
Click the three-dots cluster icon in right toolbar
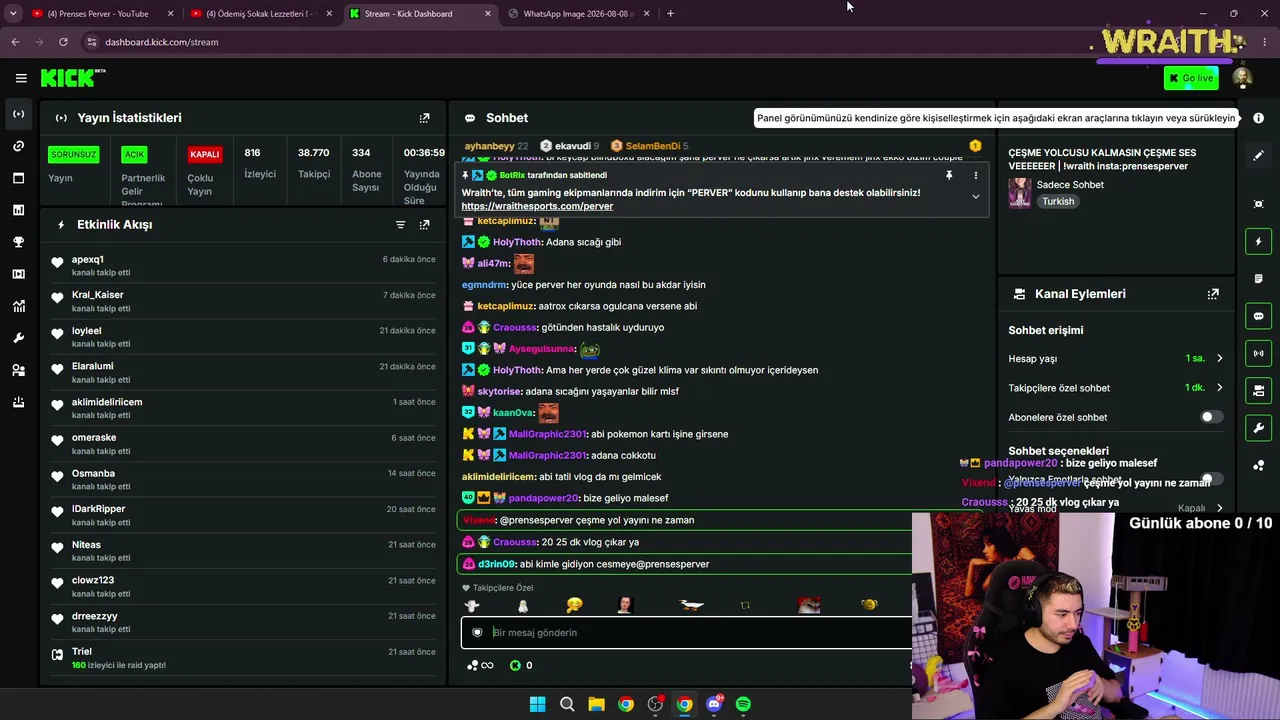click(x=1258, y=465)
